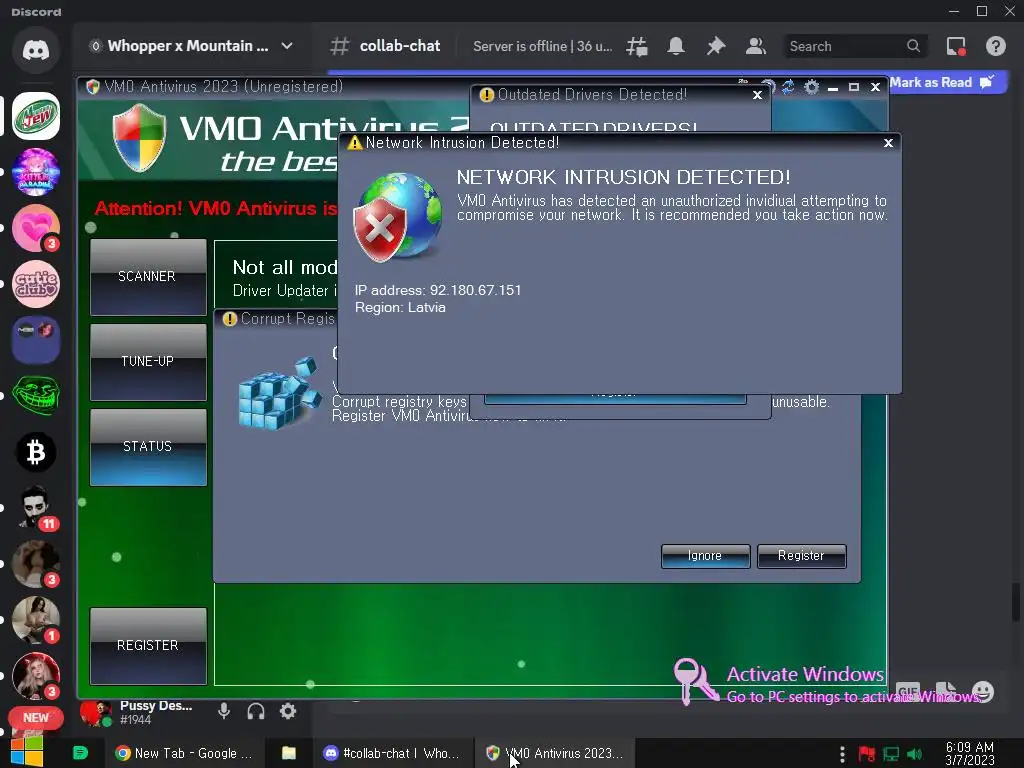Deafen with the headphones icon
This screenshot has height=768, width=1024.
[x=256, y=711]
